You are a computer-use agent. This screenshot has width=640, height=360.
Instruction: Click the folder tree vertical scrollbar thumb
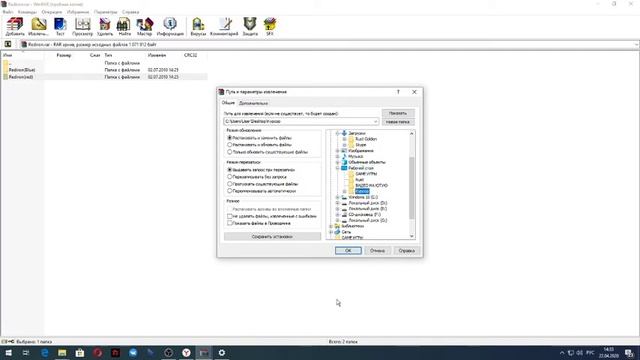[411, 188]
